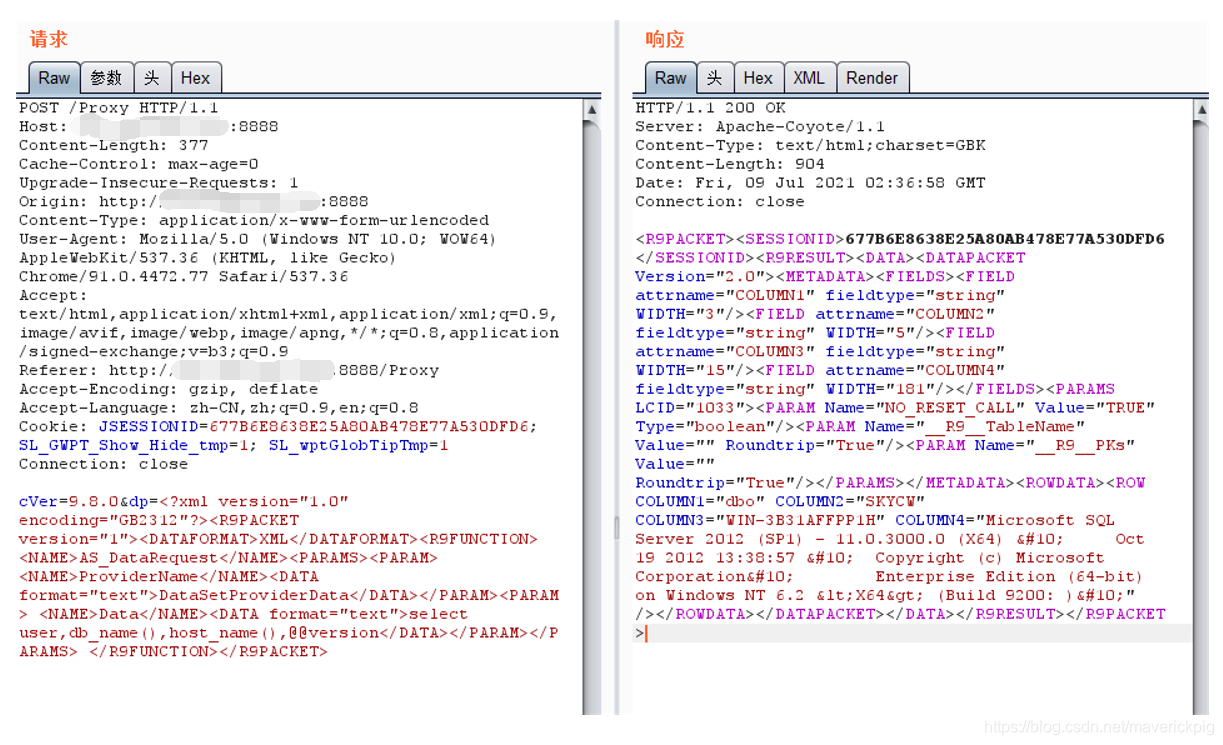This screenshot has height=745, width=1223.
Task: Click the response pane scroll up arrow
Action: (1200, 109)
